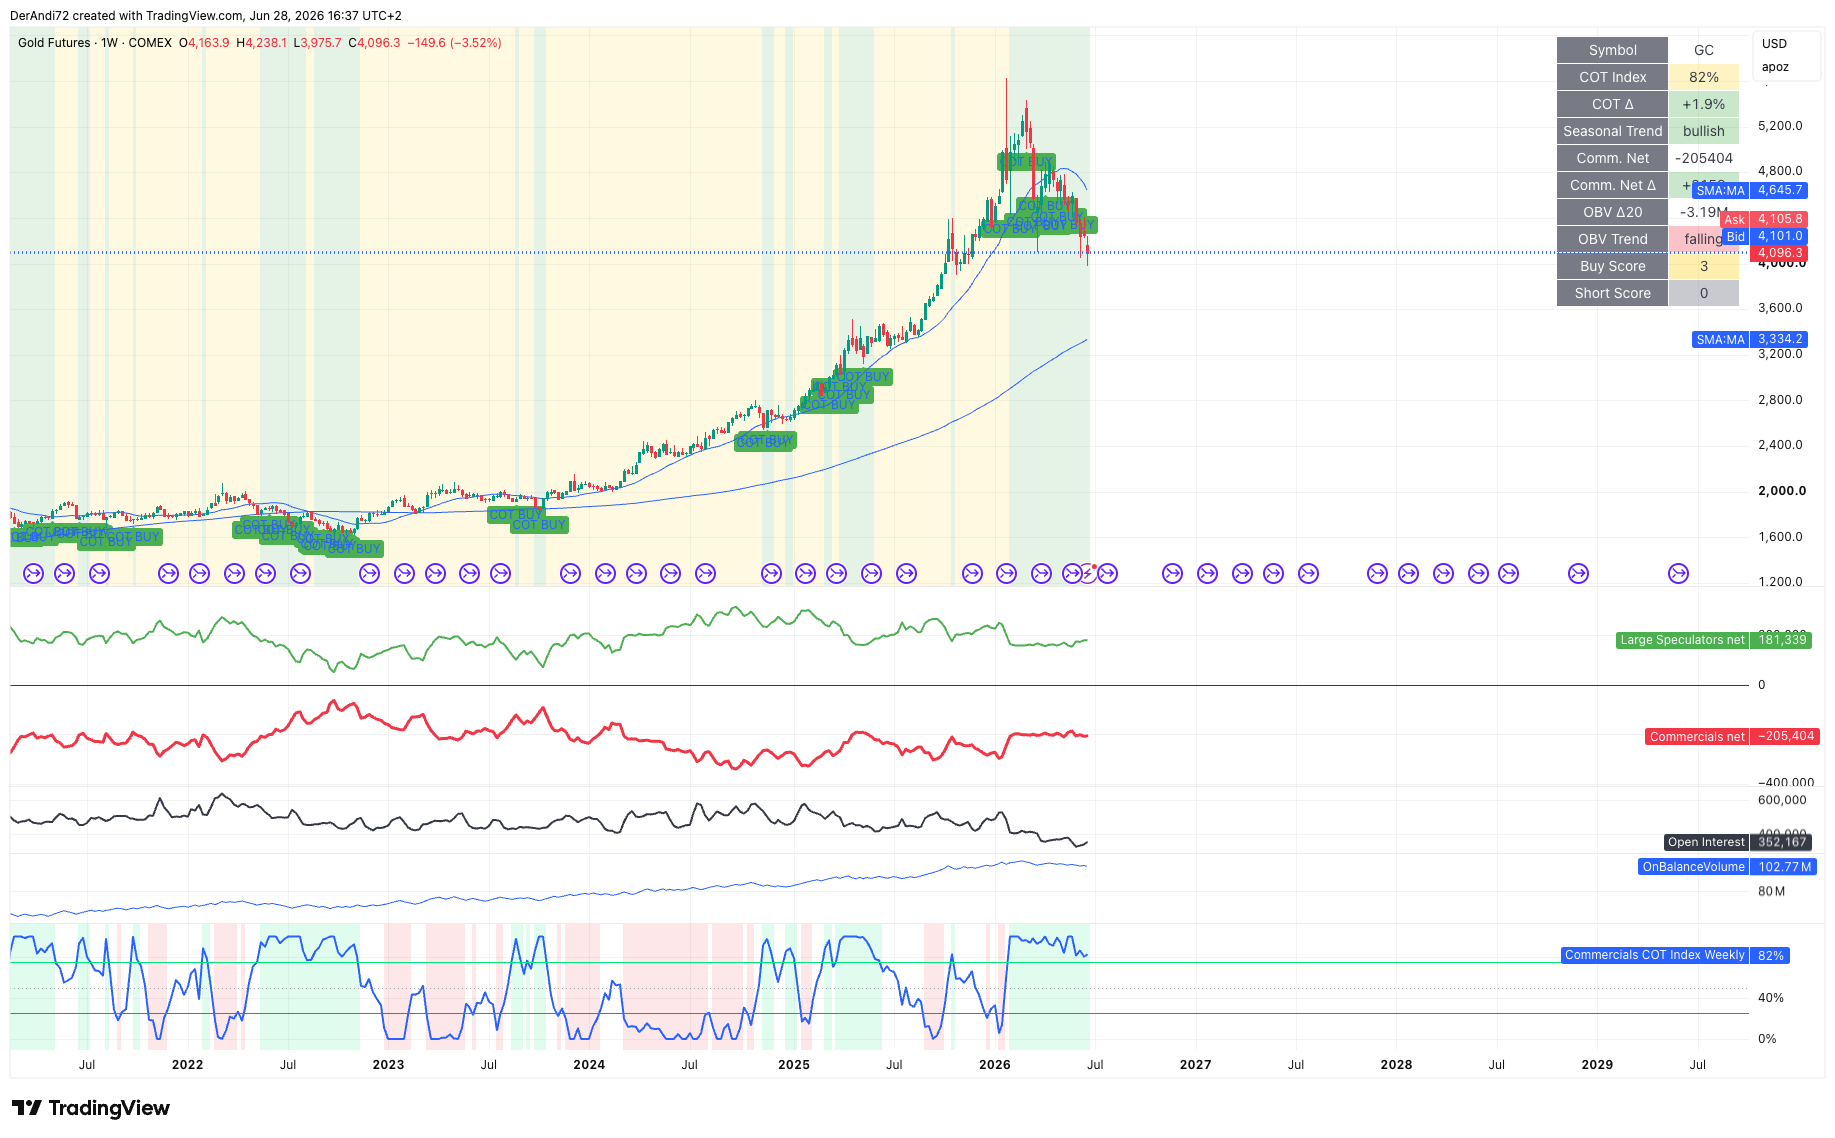Click the event marker with the red dot

click(x=1088, y=573)
